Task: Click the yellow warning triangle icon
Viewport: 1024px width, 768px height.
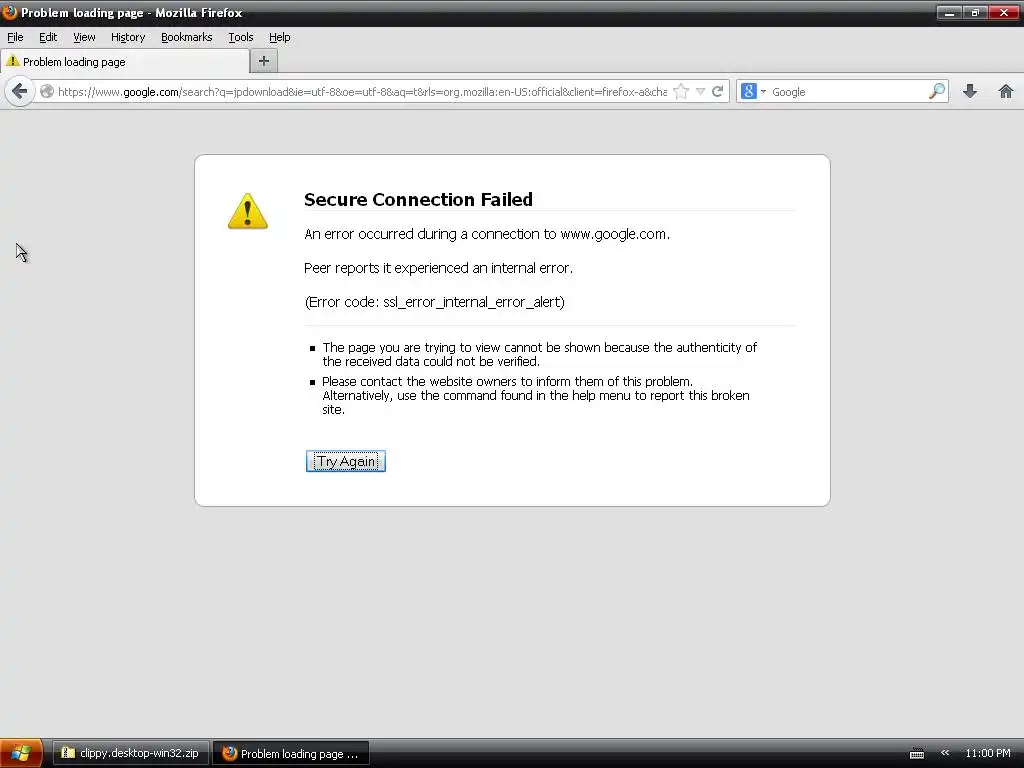Action: coord(248,211)
